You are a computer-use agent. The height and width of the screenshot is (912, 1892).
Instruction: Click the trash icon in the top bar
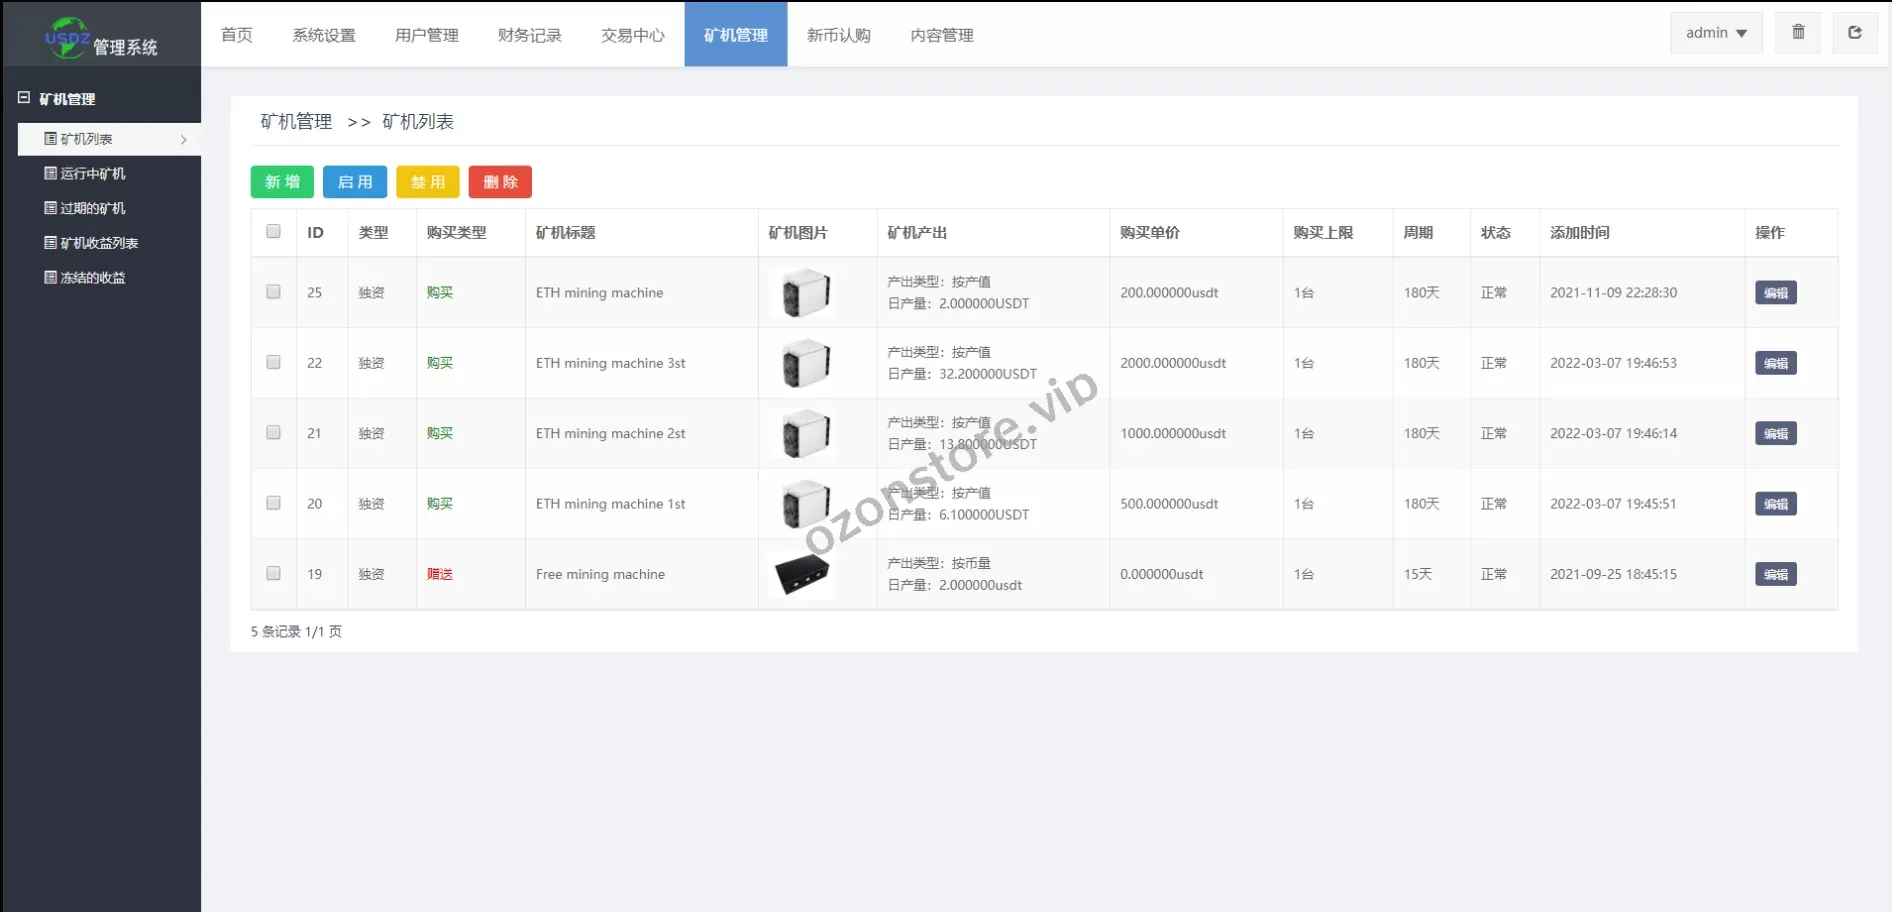[1797, 33]
